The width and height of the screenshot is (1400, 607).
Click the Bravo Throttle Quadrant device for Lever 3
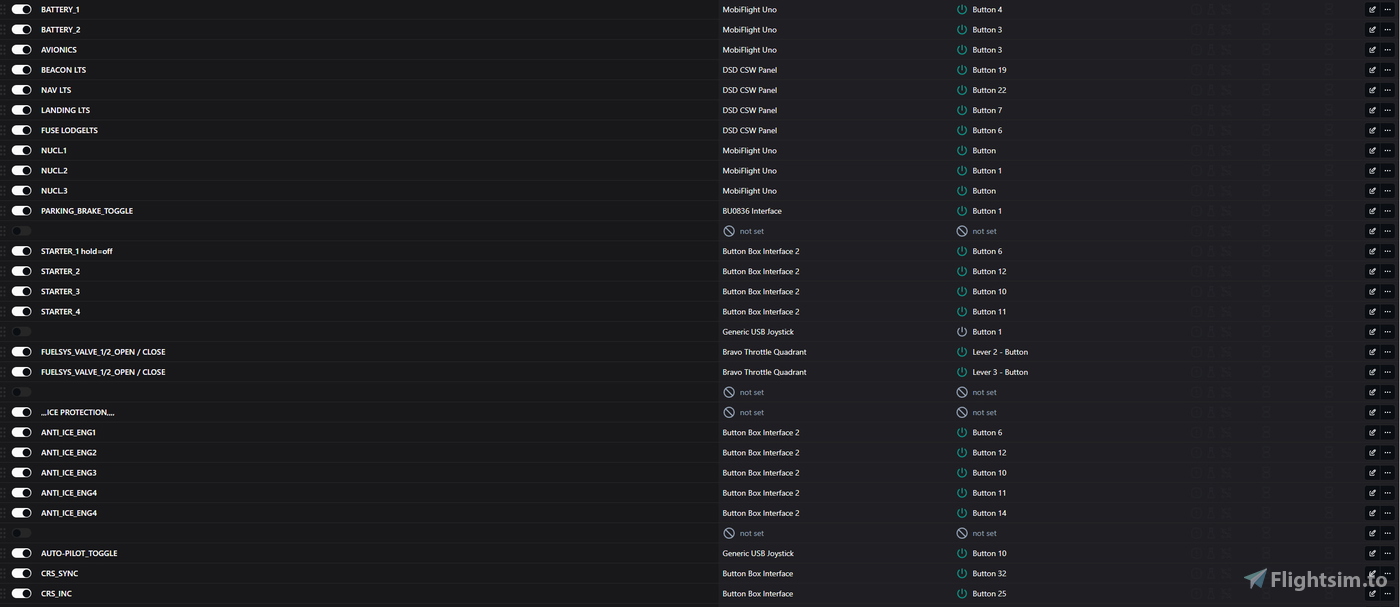[x=764, y=372]
